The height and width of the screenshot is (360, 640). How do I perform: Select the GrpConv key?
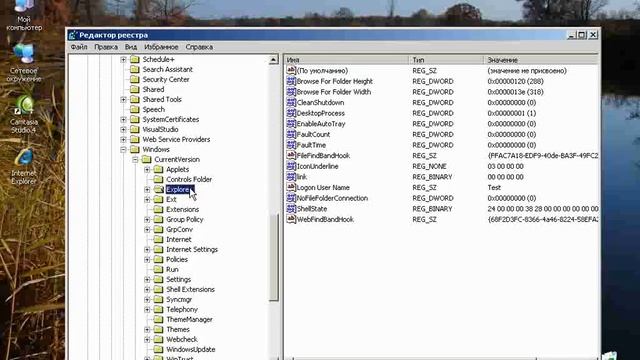[179, 229]
